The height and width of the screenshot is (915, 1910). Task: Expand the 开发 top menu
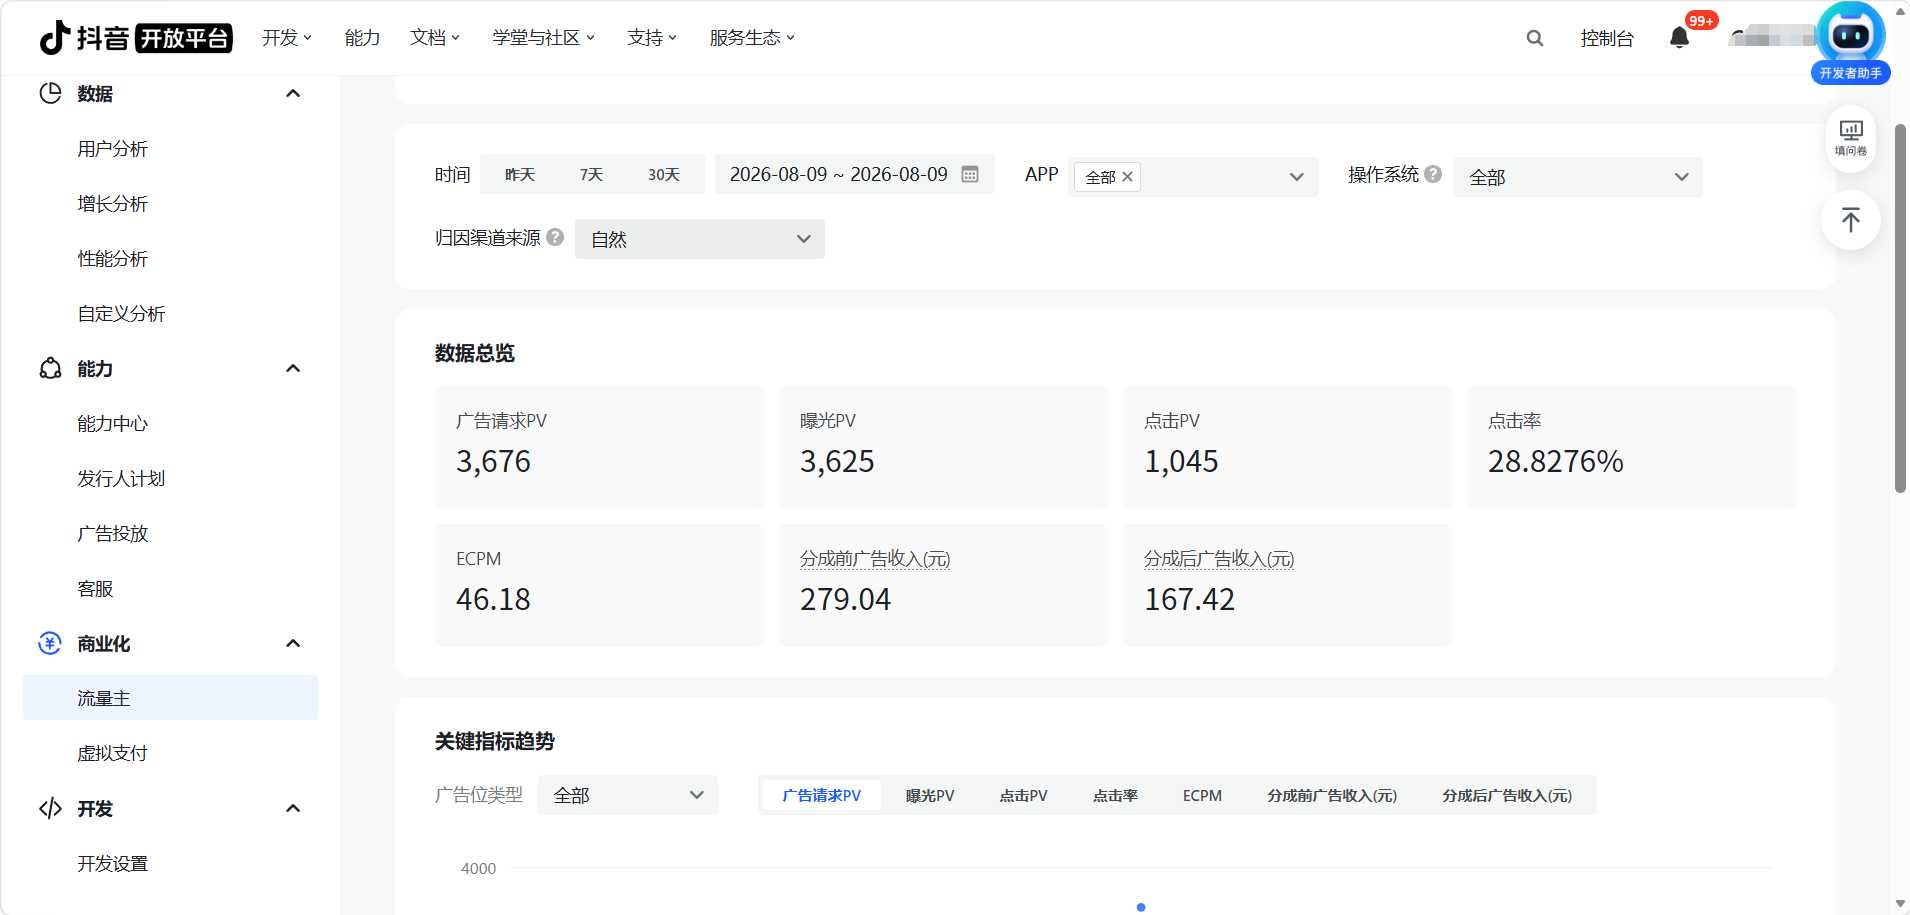pos(287,38)
